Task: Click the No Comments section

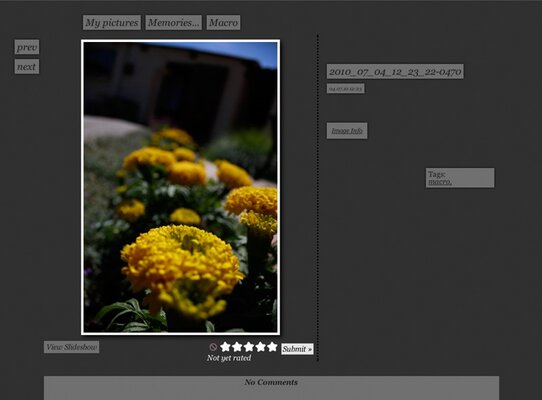Action: (271, 388)
